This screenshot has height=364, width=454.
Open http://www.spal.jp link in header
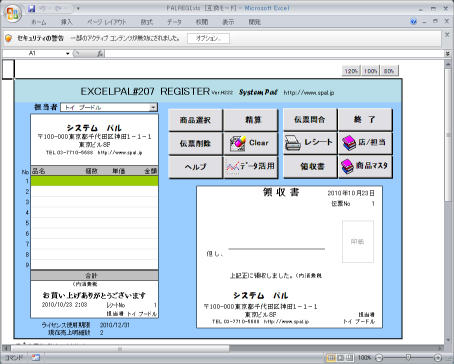click(309, 93)
